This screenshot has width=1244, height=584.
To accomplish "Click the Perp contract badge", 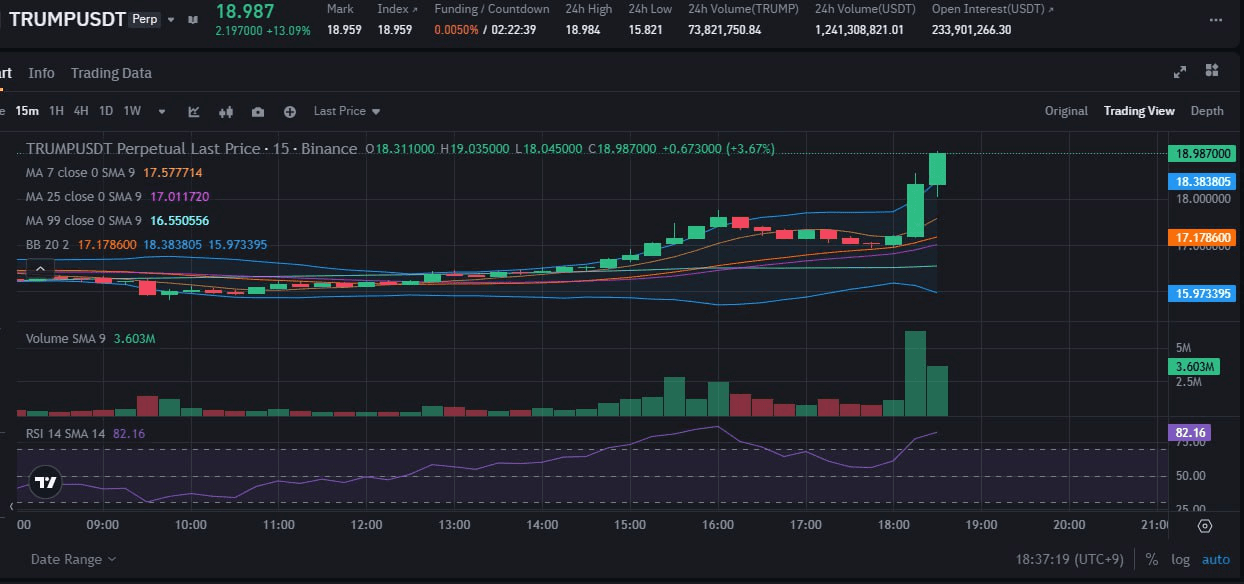I will coord(144,19).
